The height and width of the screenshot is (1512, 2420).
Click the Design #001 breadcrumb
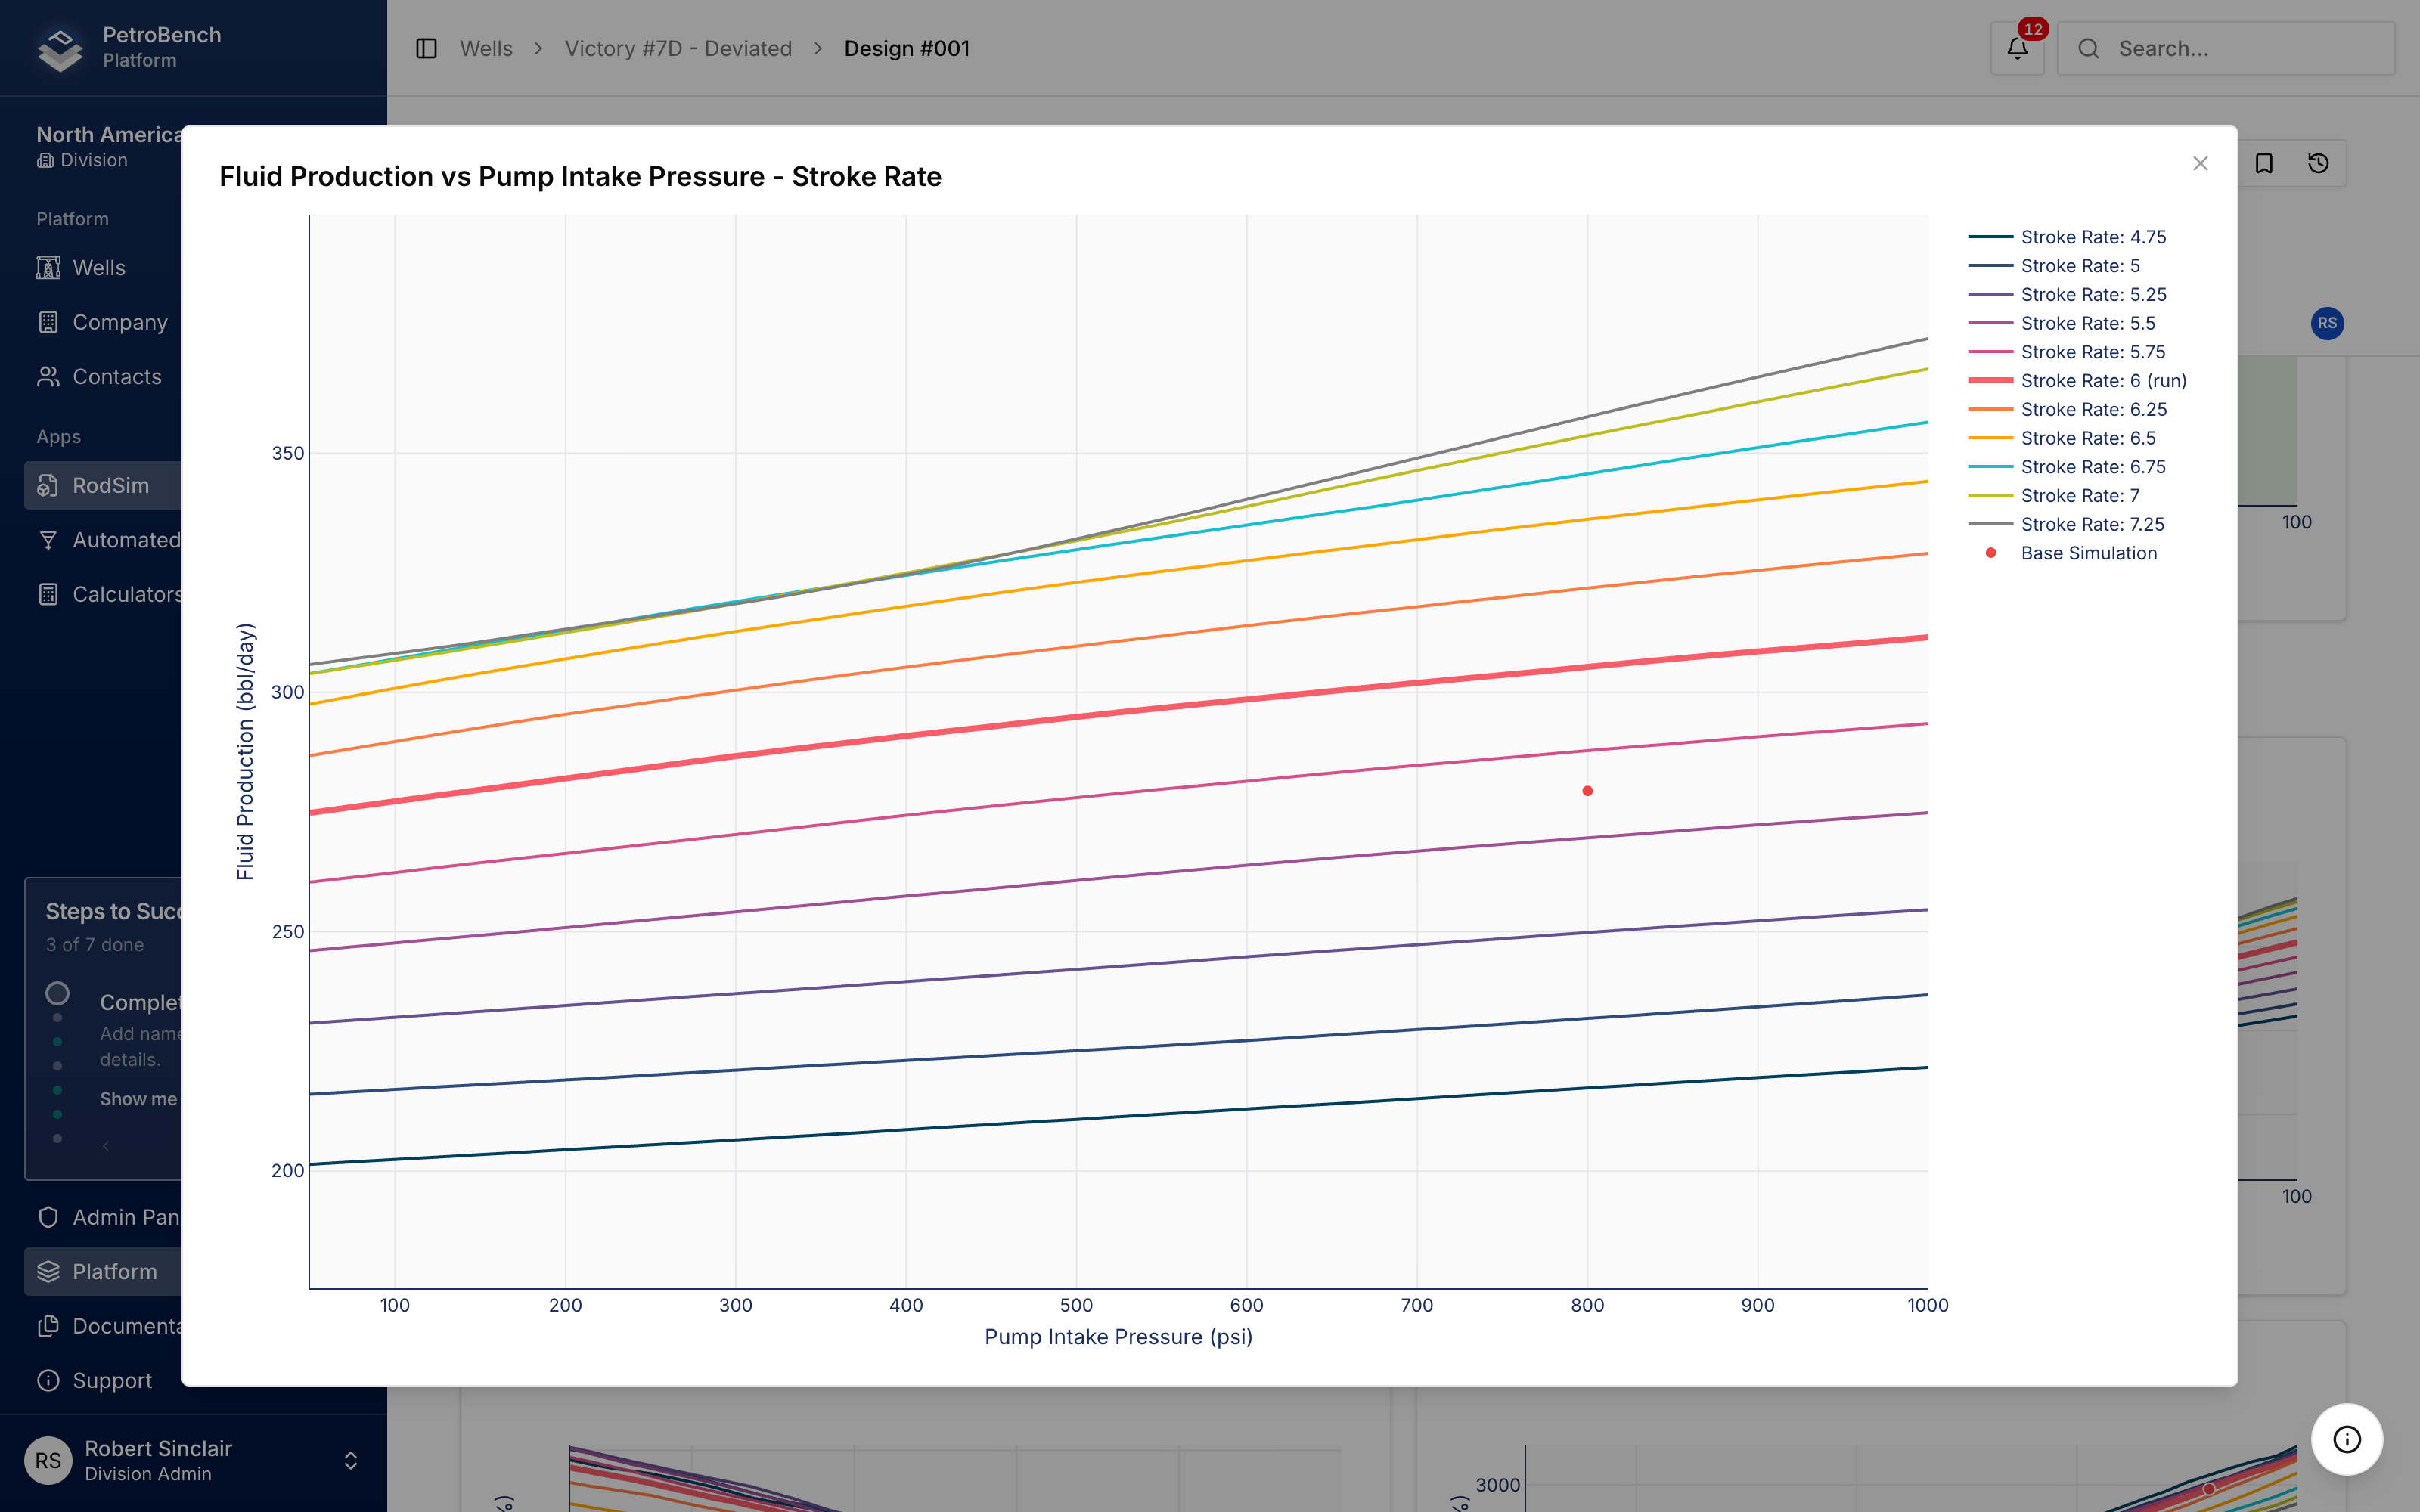[x=907, y=48]
